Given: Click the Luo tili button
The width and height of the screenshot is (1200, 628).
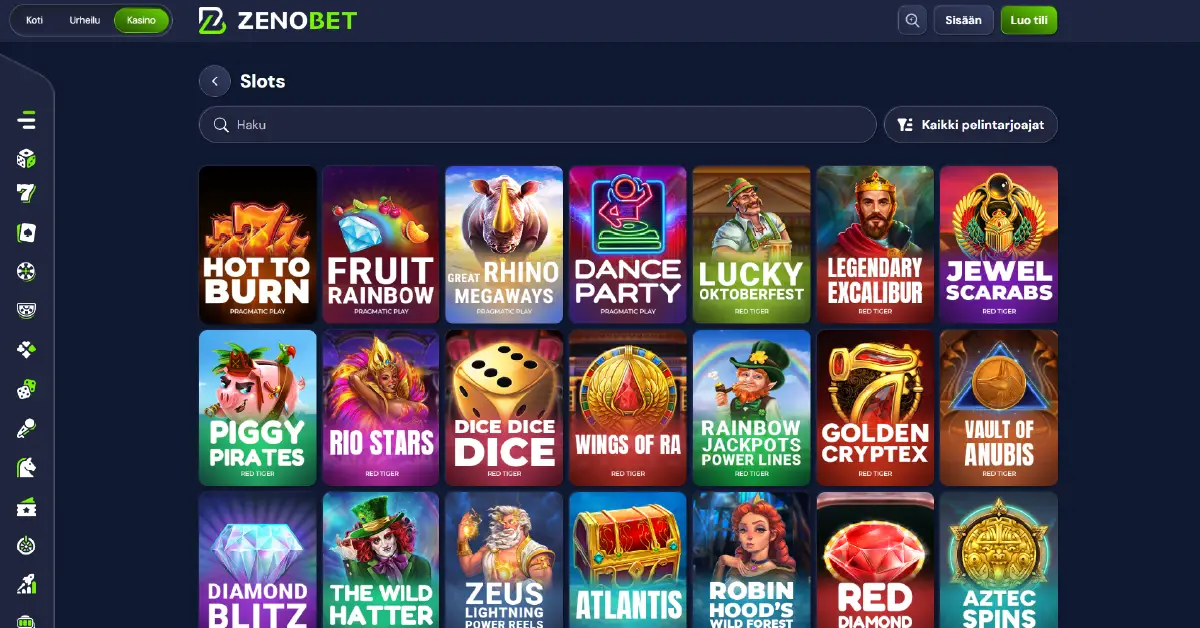Looking at the screenshot, I should click(1029, 20).
